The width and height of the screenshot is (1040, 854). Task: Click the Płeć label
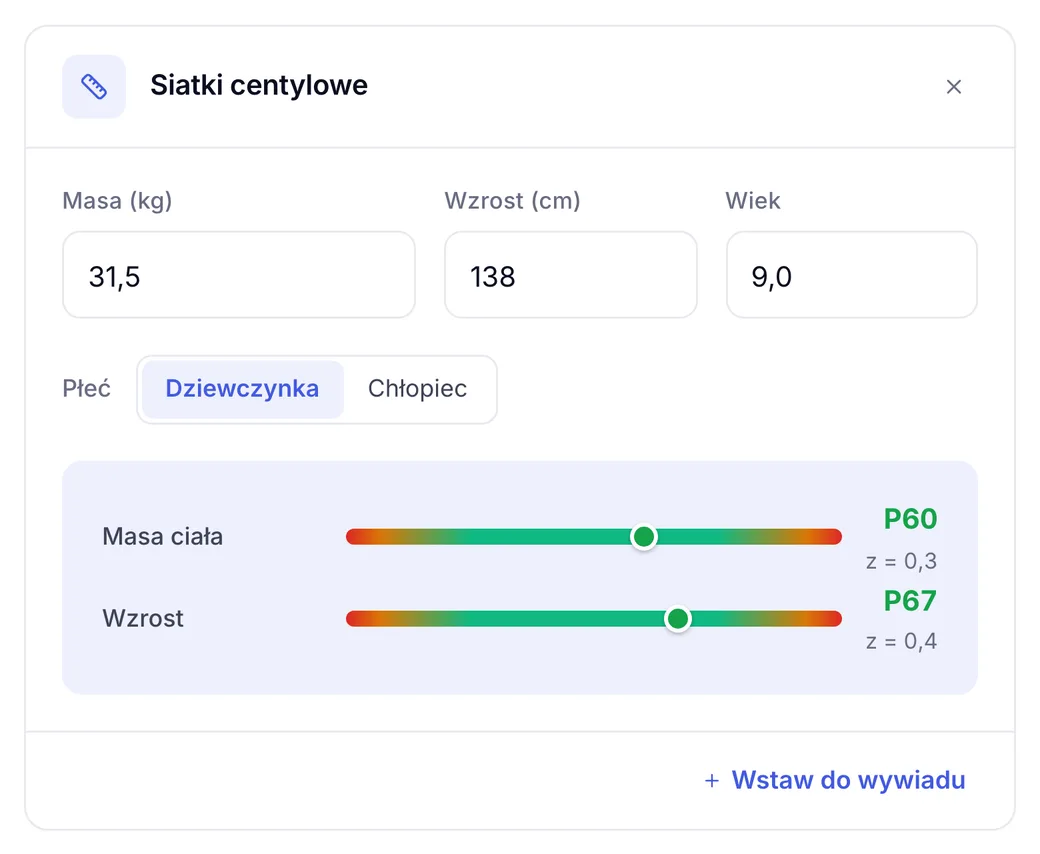(x=86, y=389)
